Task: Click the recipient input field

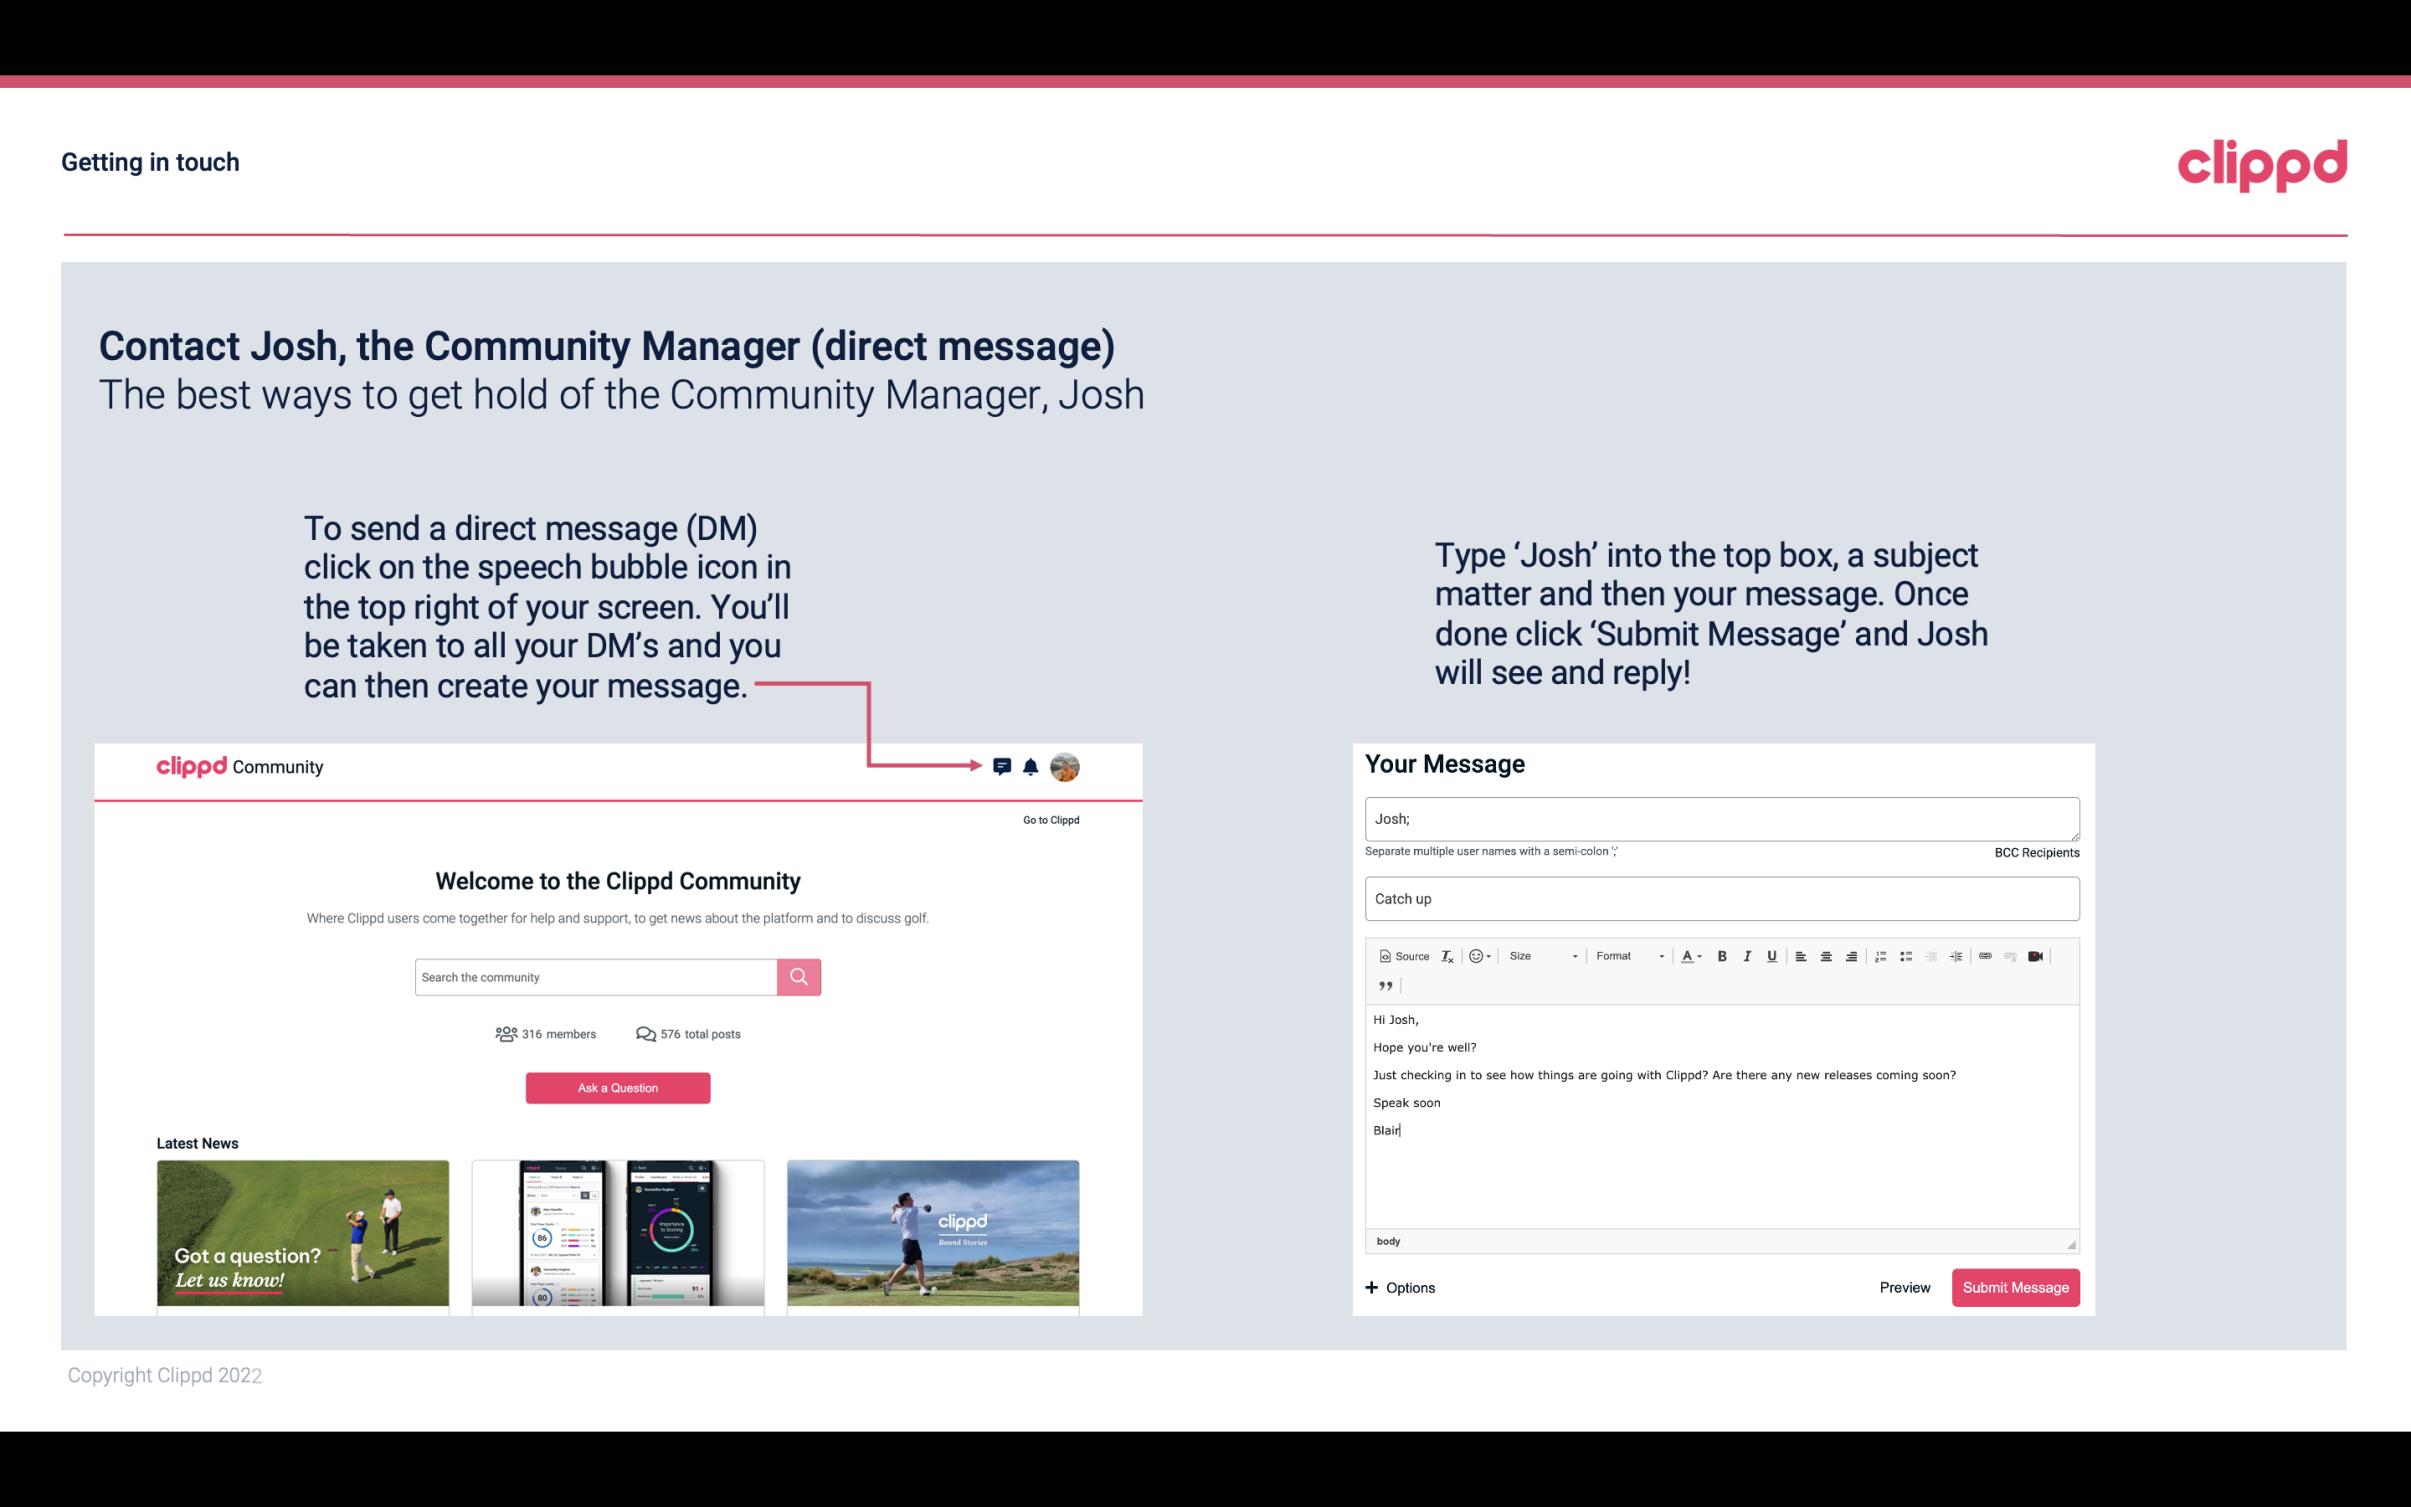Action: pyautogui.click(x=1720, y=816)
